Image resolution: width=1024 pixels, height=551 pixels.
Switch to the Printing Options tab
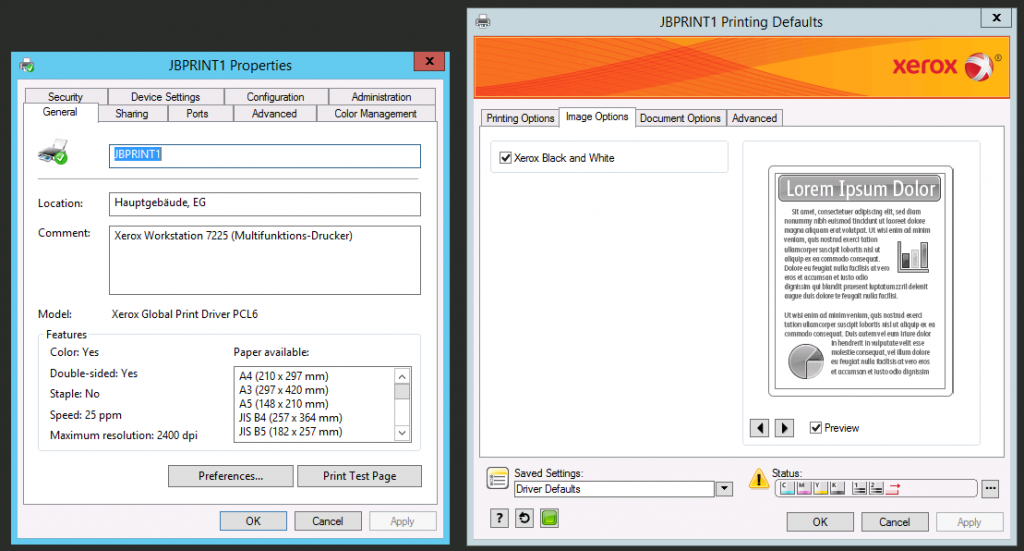click(520, 118)
